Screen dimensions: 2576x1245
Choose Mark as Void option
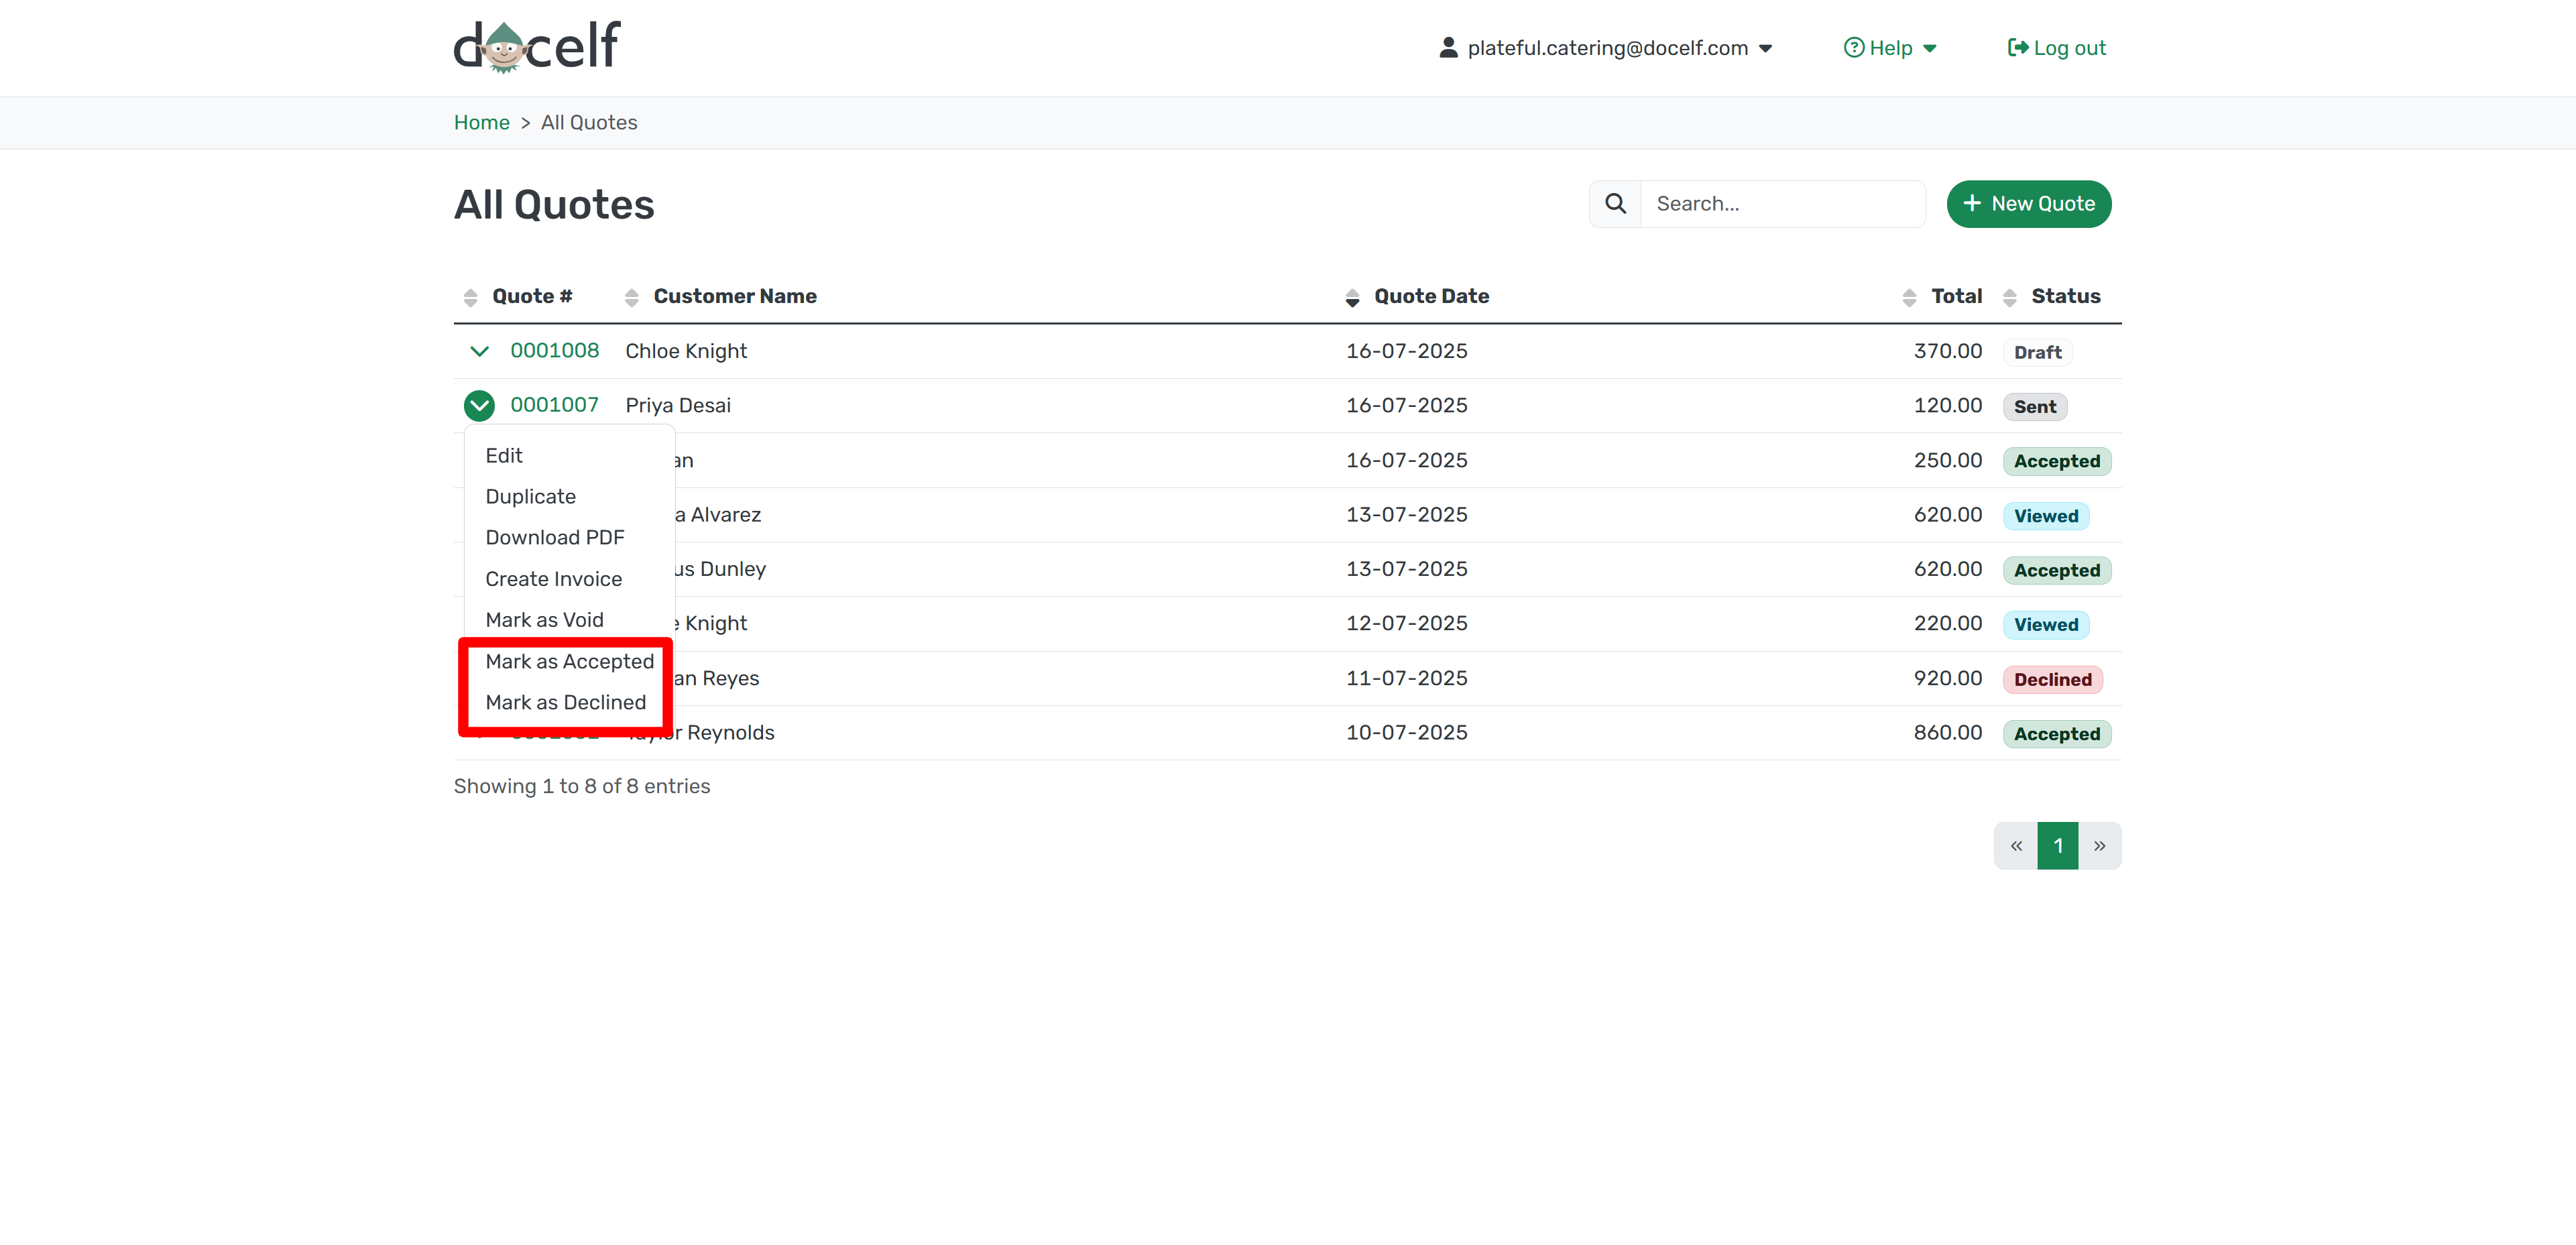[x=545, y=620]
